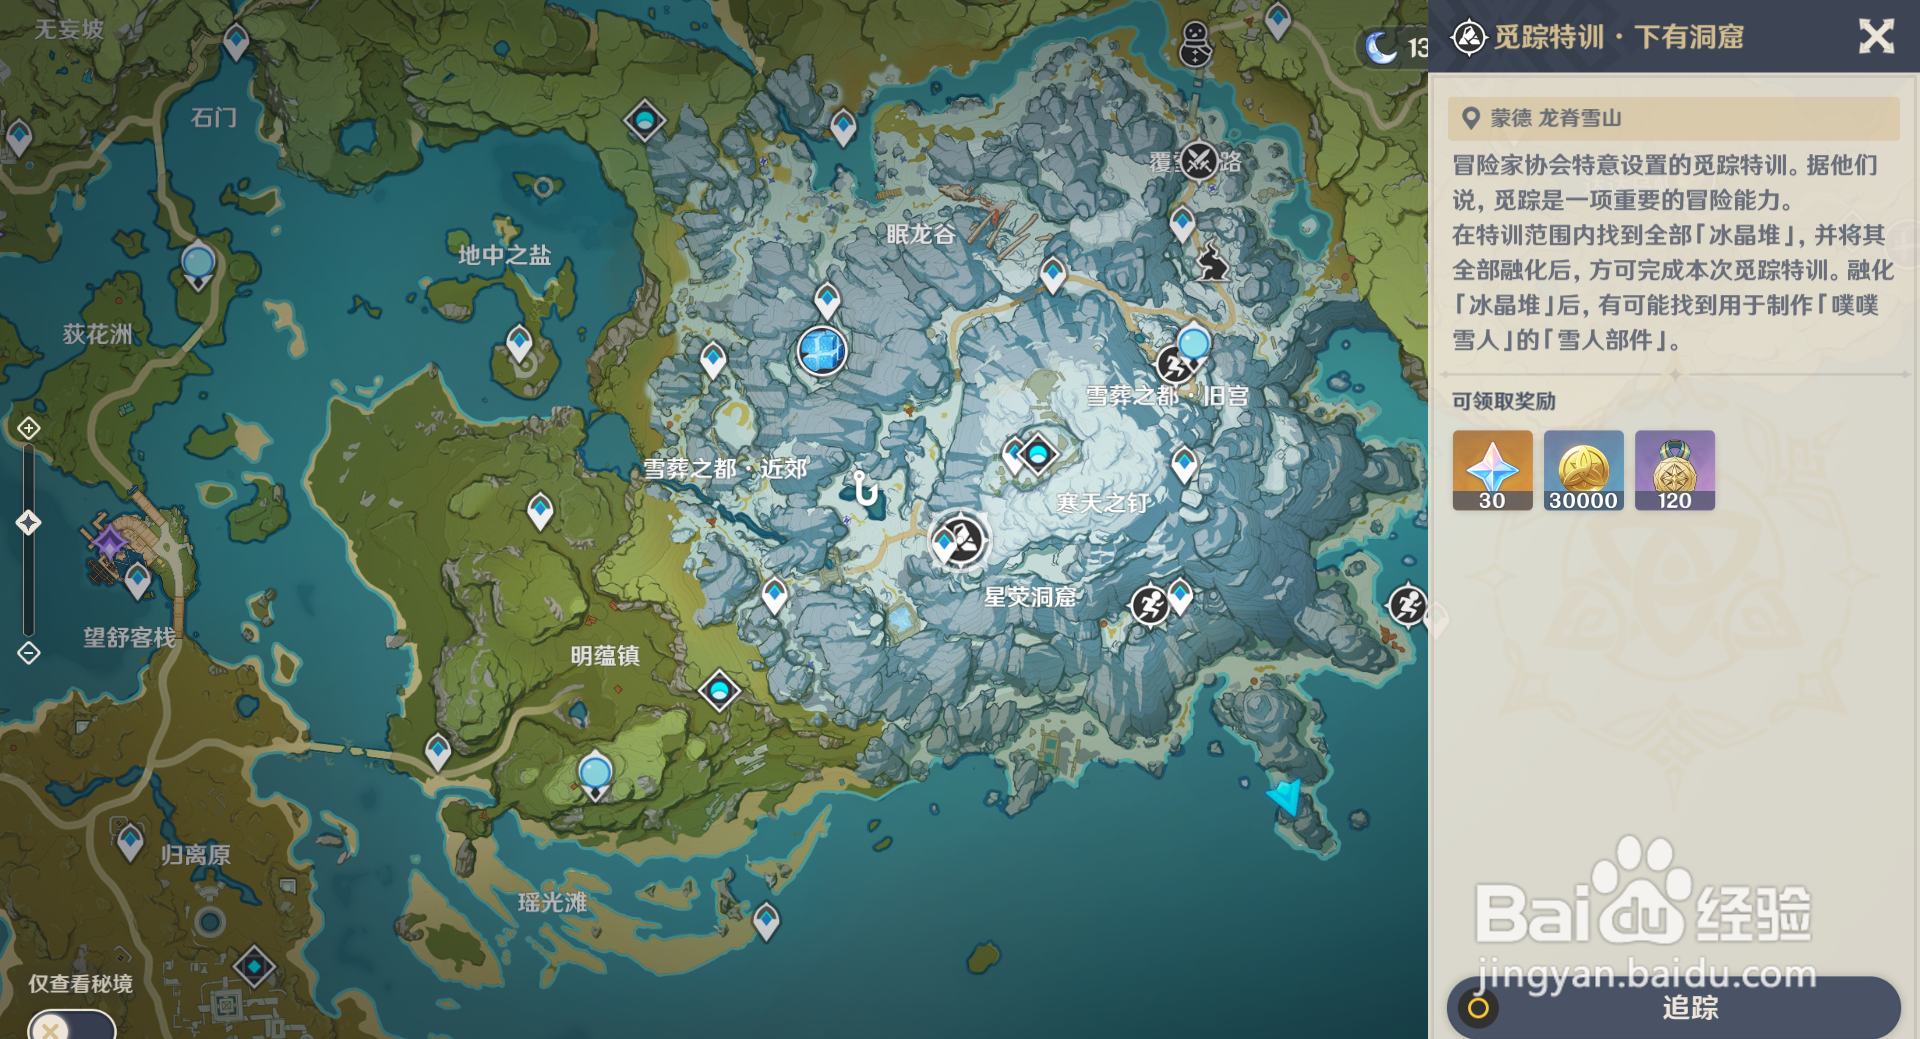This screenshot has width=1920, height=1039.
Task: Click the domain diamond icon north of 眠龙谷
Action: pyautogui.click(x=645, y=121)
